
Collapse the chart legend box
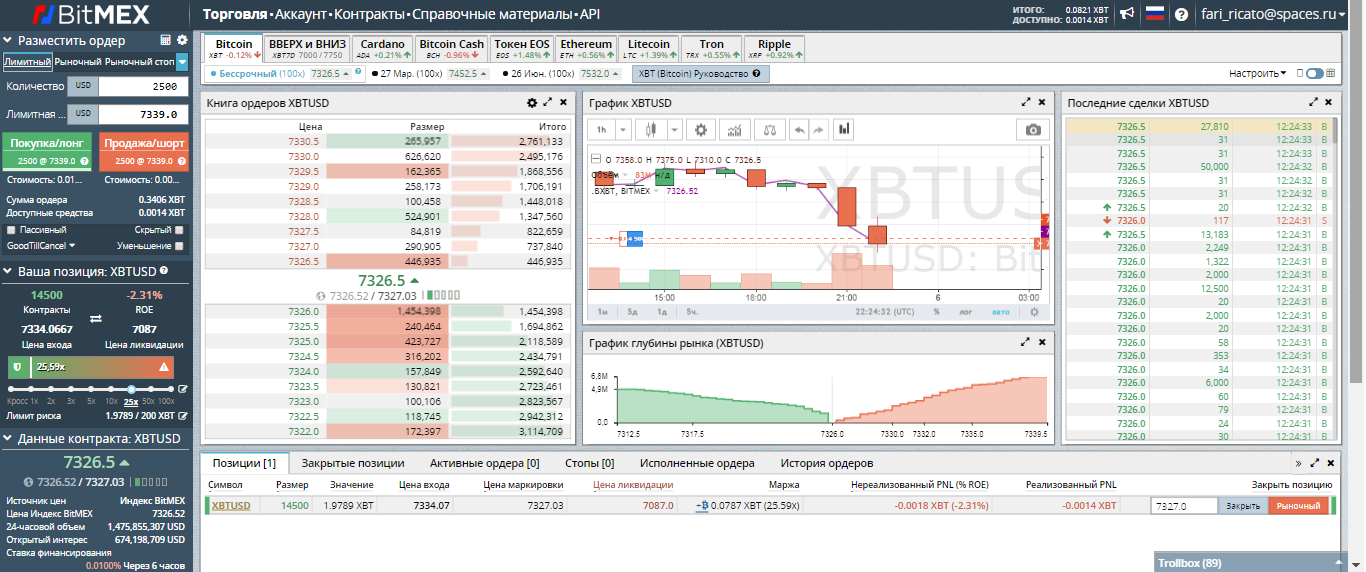[596, 159]
